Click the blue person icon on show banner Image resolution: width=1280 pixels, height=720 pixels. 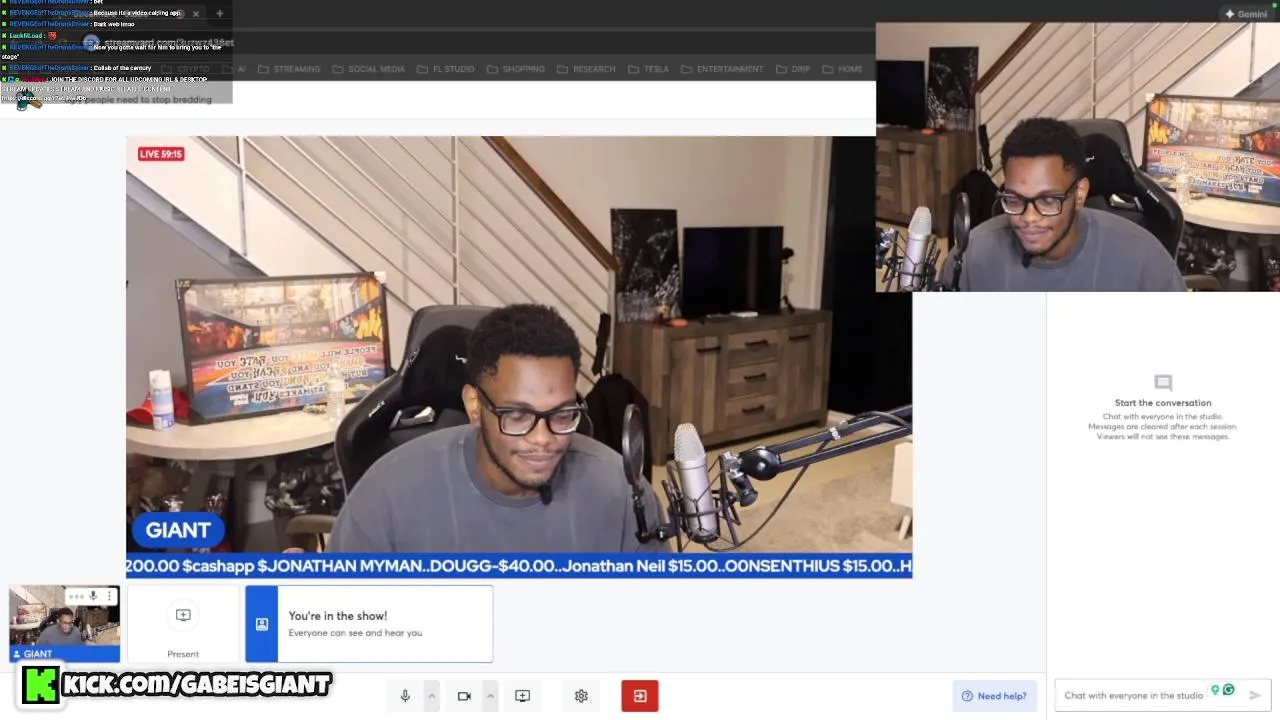tap(262, 624)
